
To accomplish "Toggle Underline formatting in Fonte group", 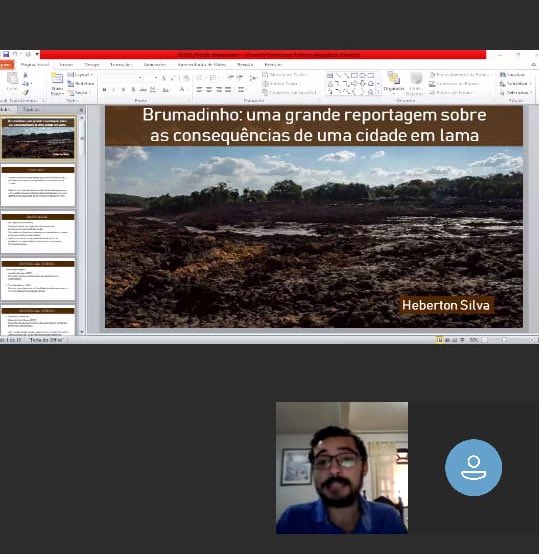I will (x=123, y=90).
